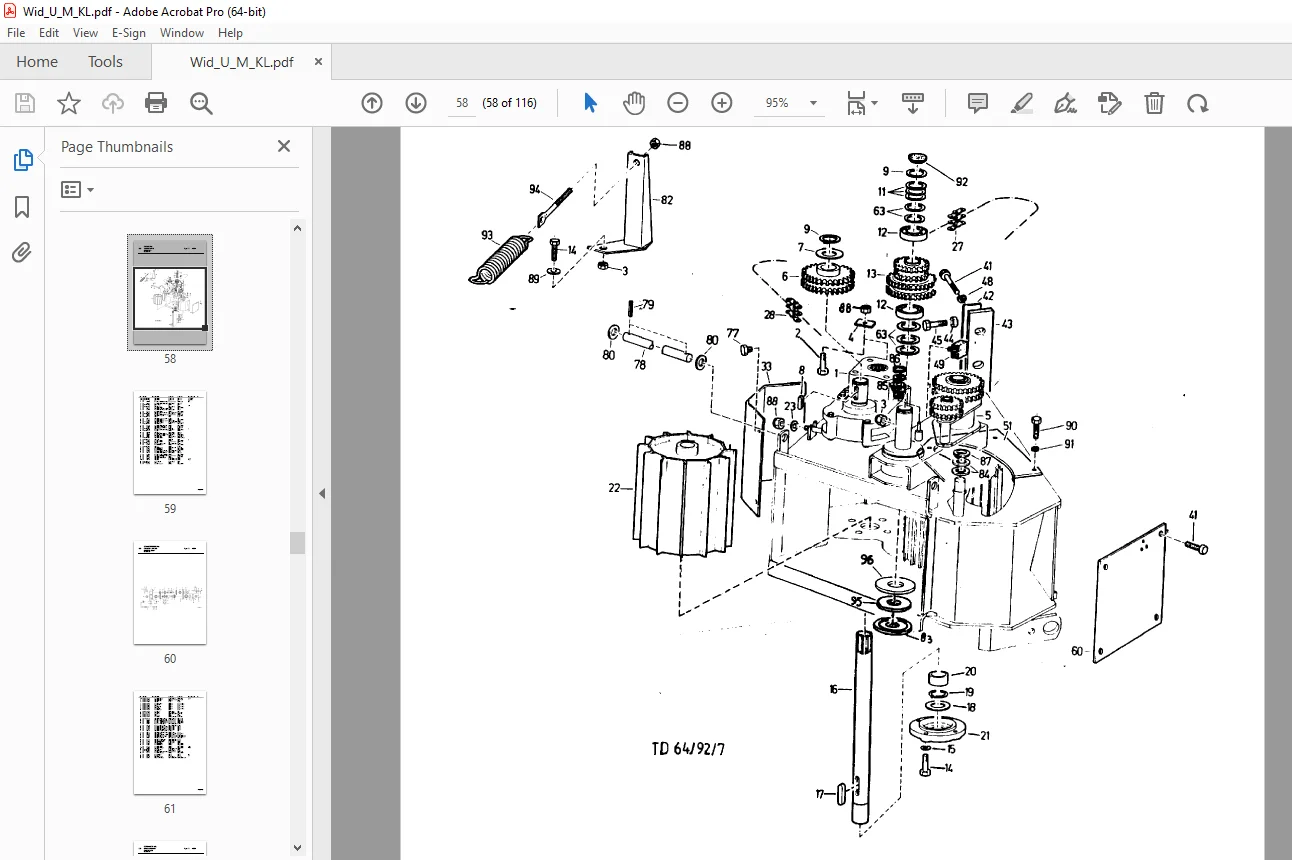1292x860 pixels.
Task: Select the page 59 thumbnail
Action: (170, 443)
